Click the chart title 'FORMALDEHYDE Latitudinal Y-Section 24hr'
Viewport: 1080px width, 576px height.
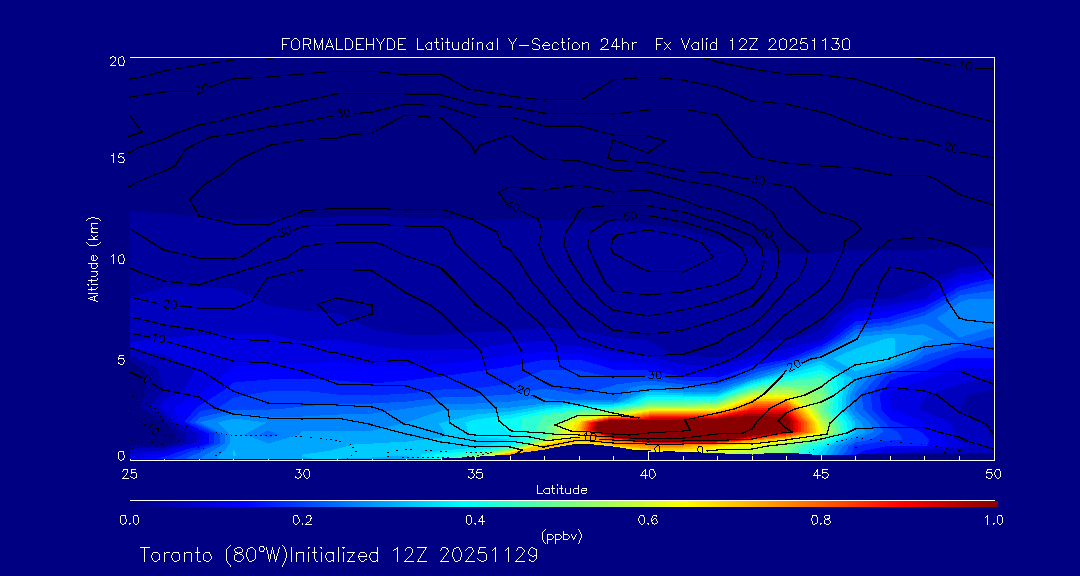click(459, 45)
